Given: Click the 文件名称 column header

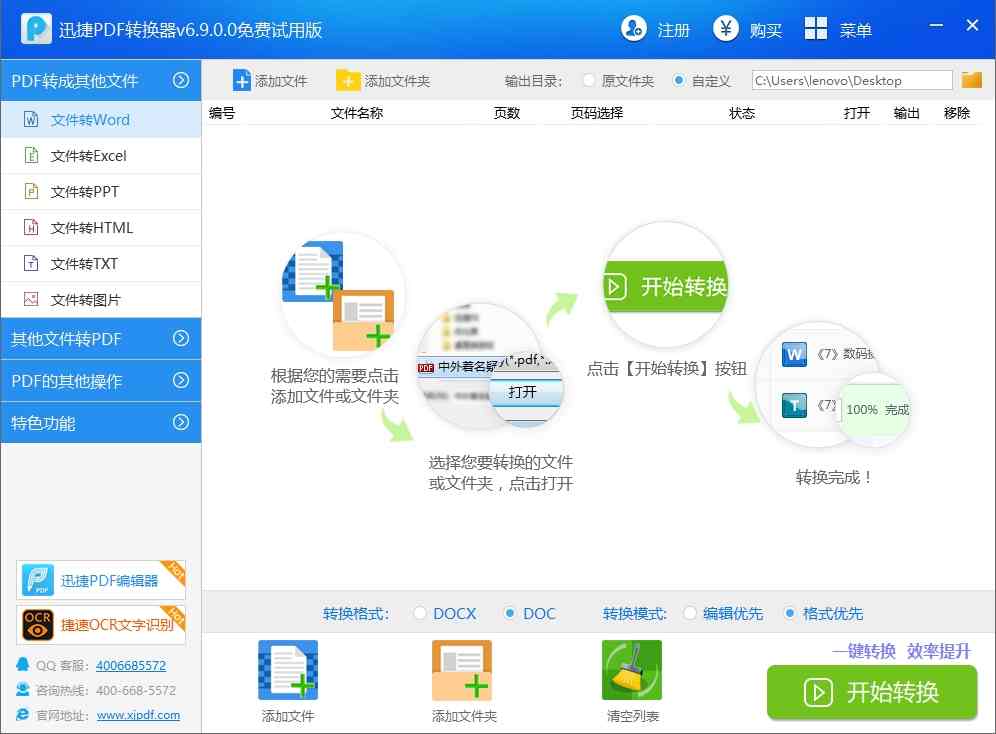Looking at the screenshot, I should [x=356, y=113].
